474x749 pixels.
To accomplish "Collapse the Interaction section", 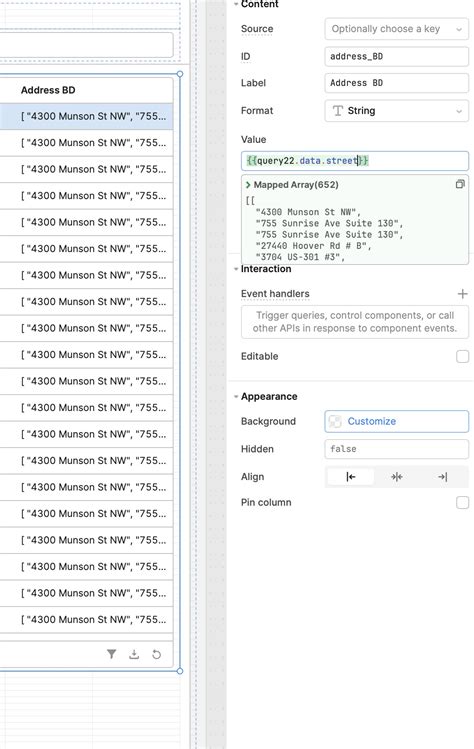I will (x=236, y=269).
